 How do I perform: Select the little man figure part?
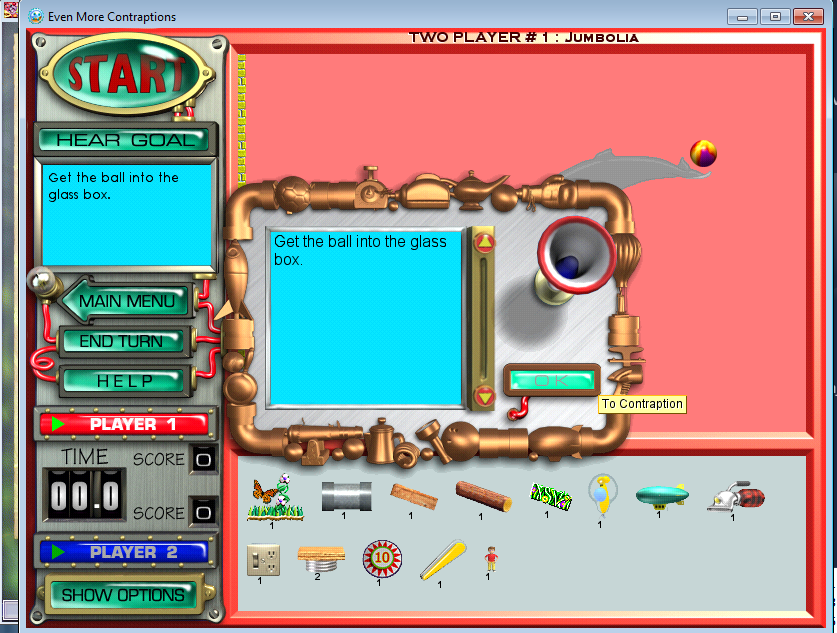point(490,557)
